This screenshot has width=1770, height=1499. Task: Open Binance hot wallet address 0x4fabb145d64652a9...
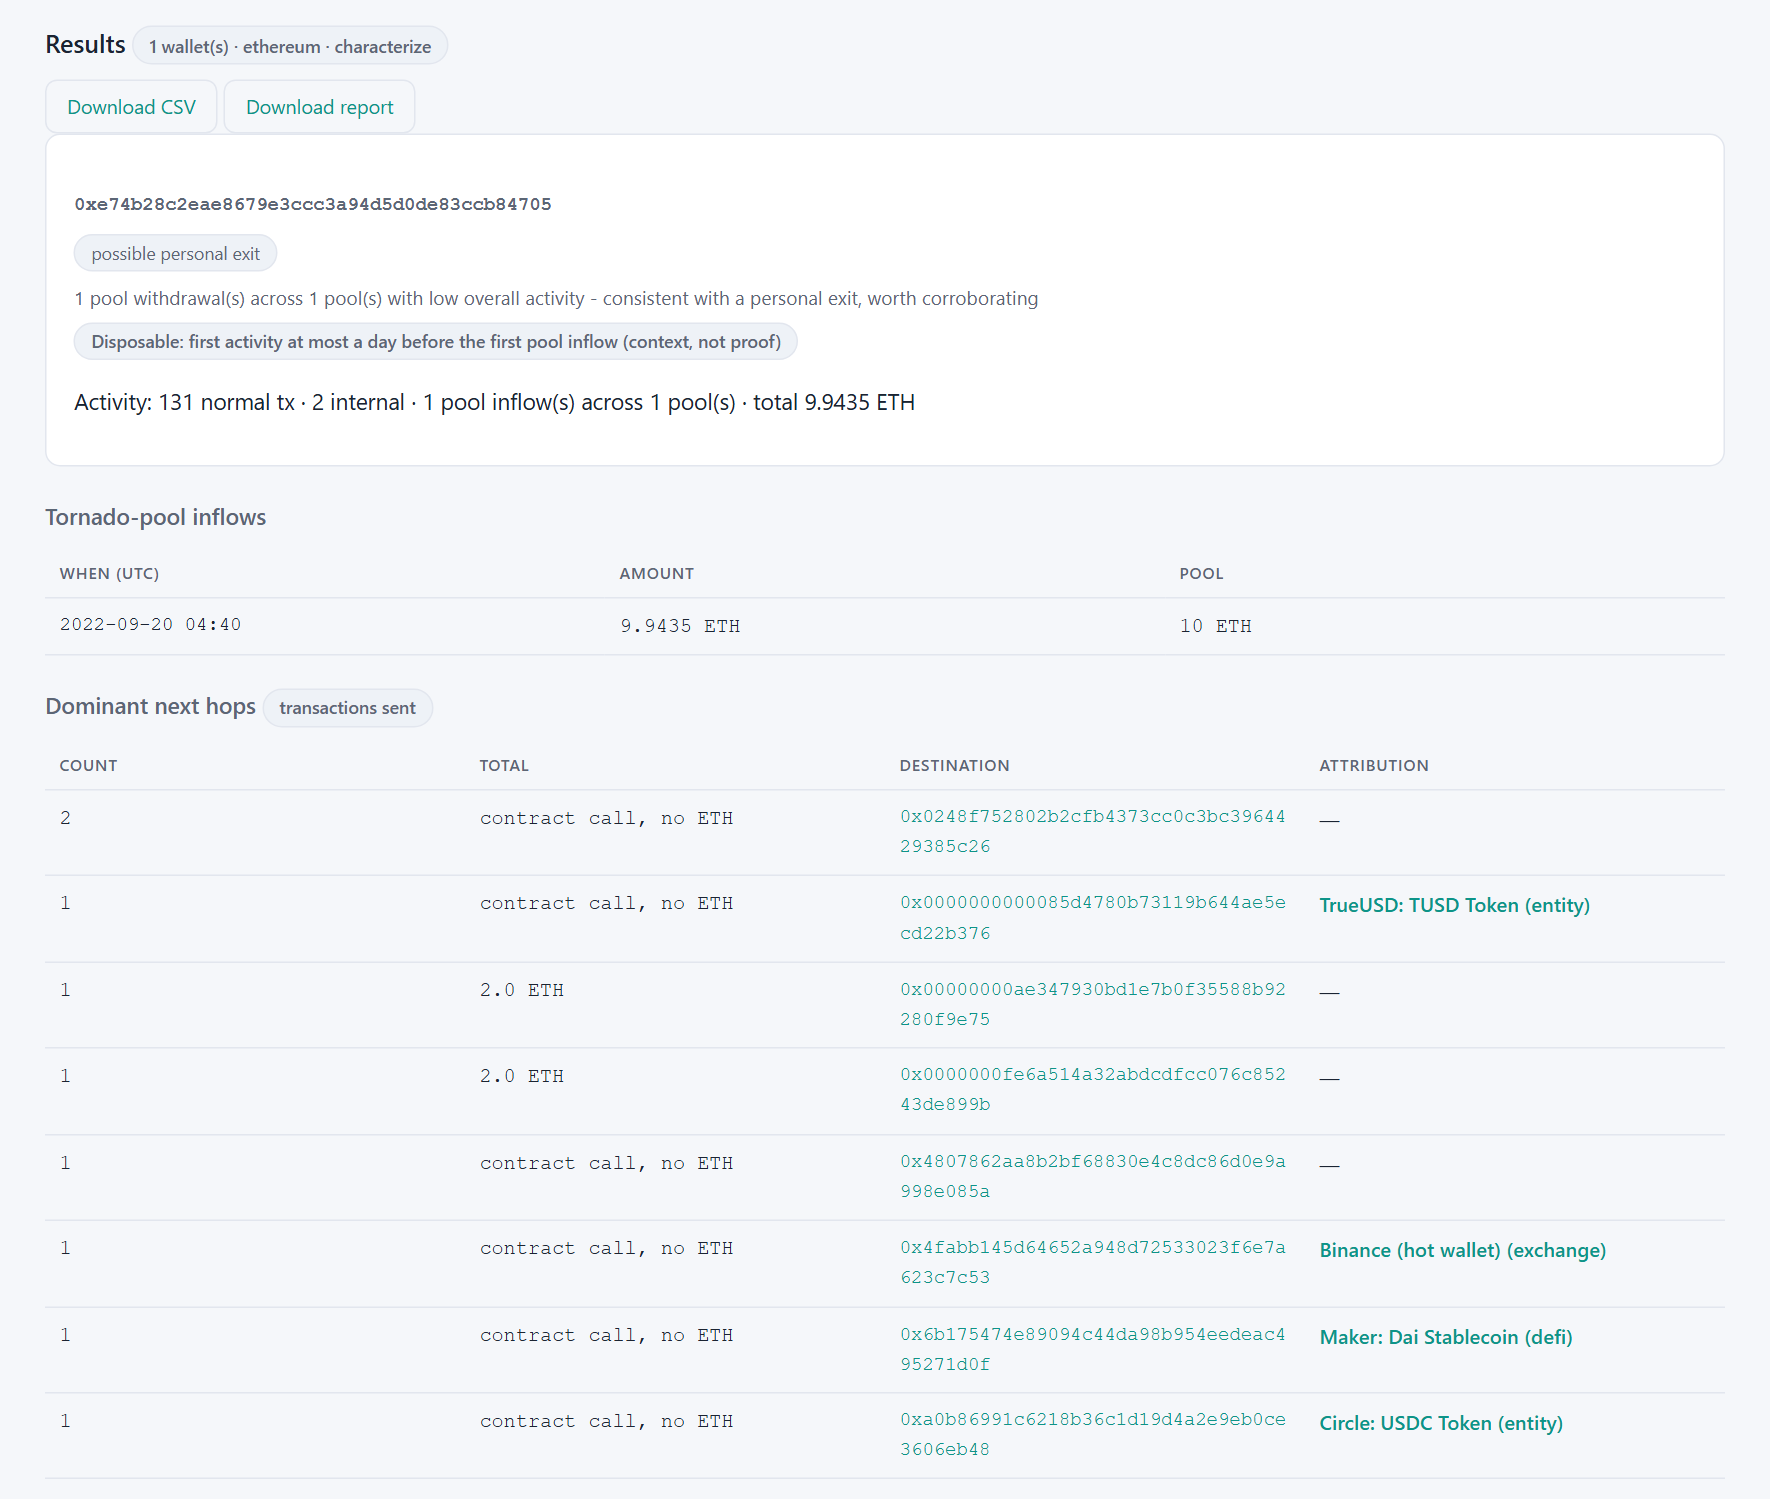click(1093, 1262)
